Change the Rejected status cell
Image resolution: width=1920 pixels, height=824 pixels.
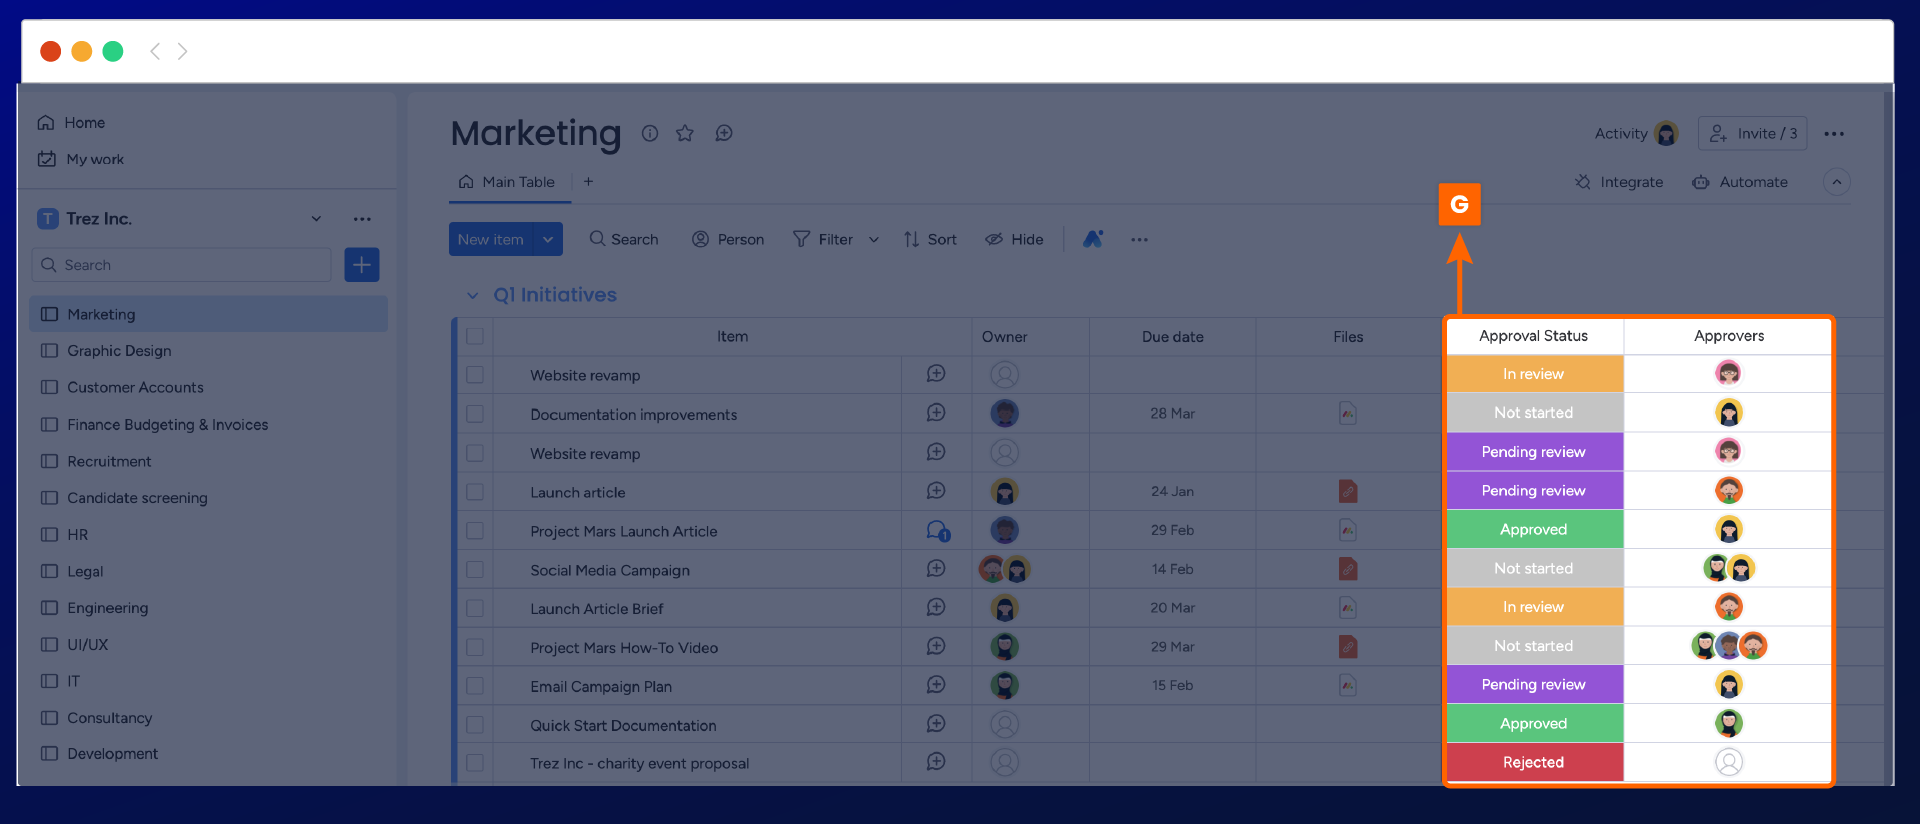pos(1534,762)
